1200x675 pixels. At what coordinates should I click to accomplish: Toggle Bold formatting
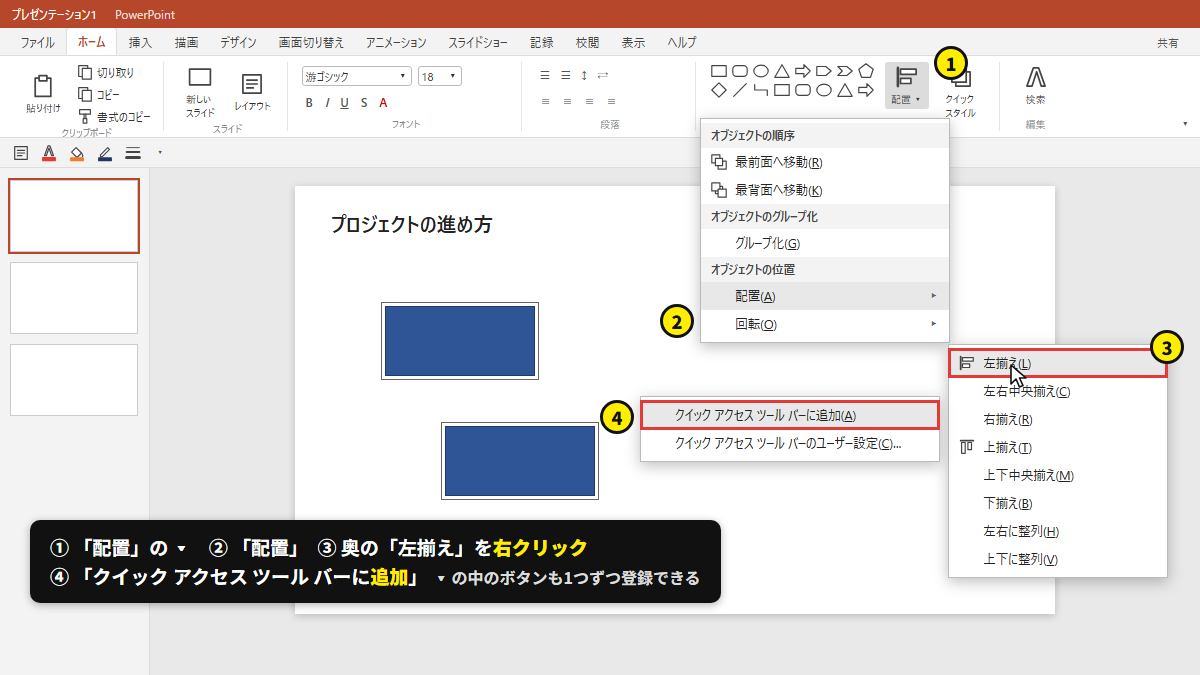pyautogui.click(x=309, y=102)
